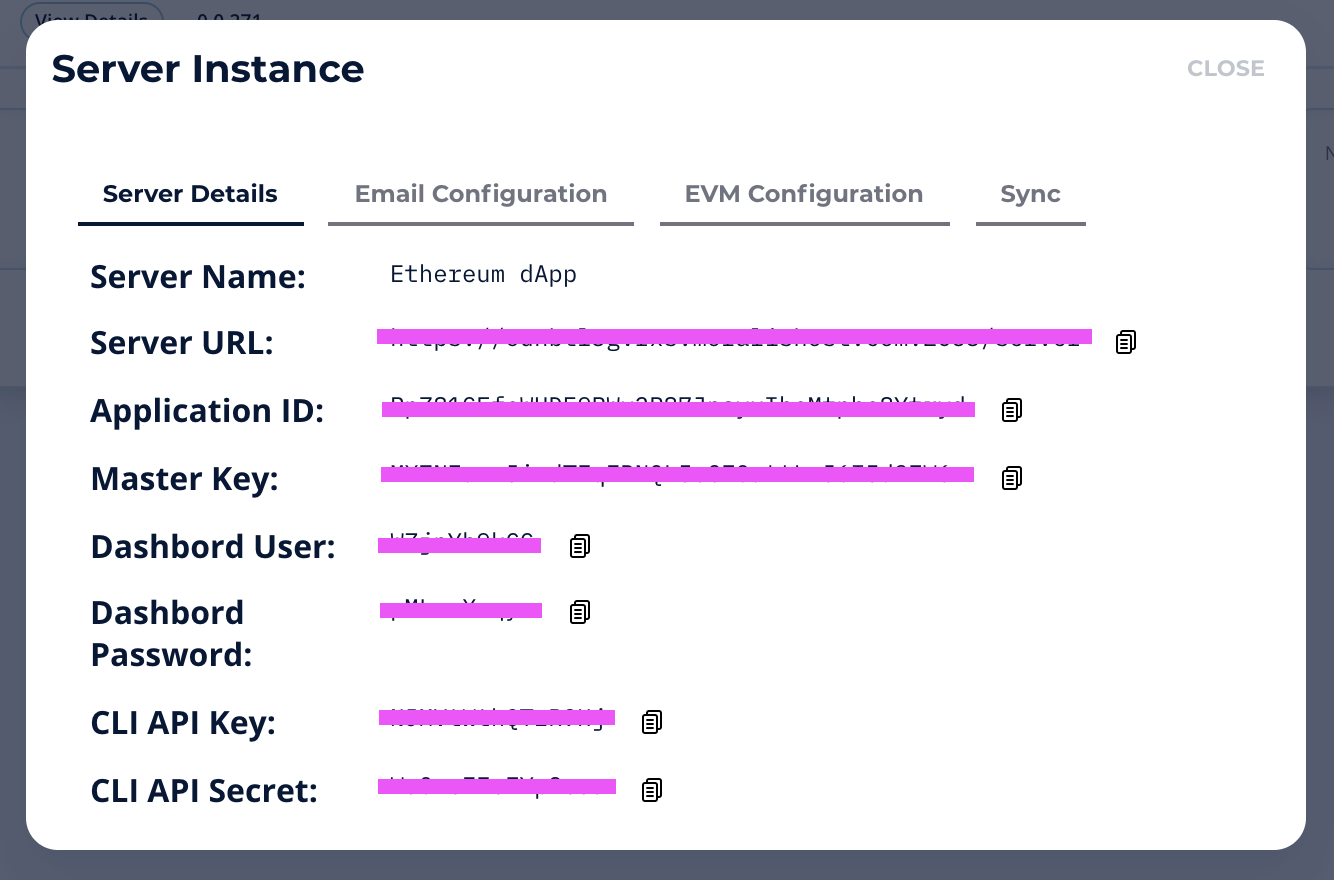
Task: Copy the Application ID value
Action: [x=1012, y=410]
